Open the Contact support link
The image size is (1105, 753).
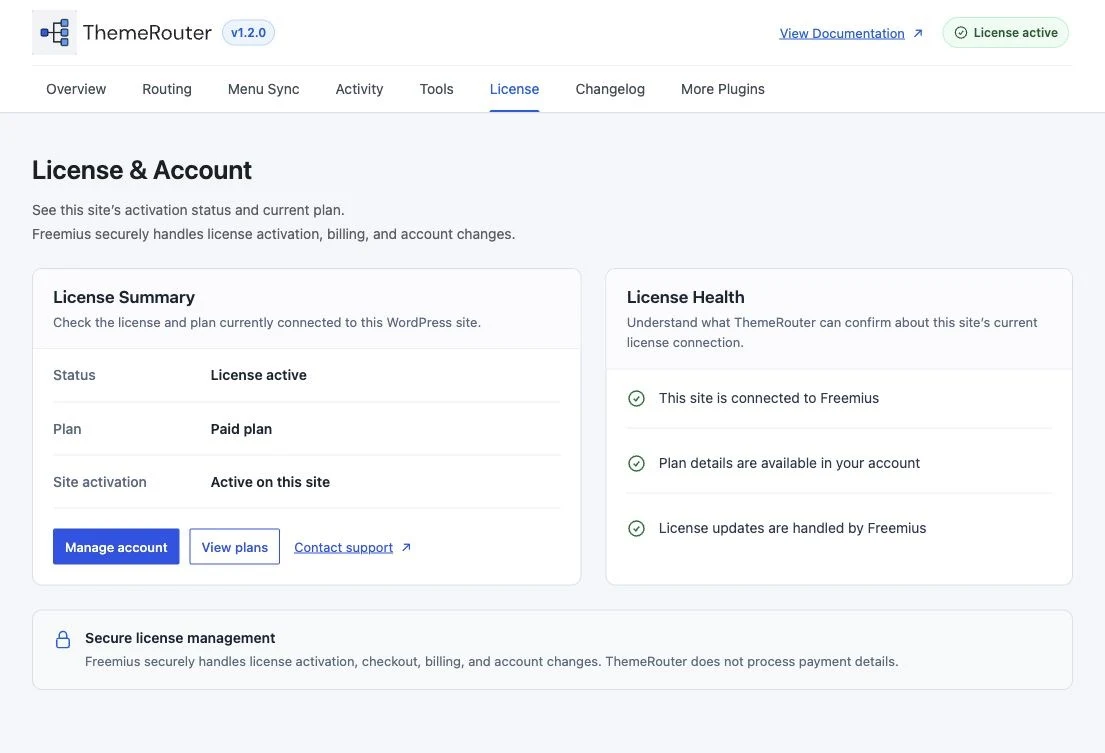[x=343, y=547]
